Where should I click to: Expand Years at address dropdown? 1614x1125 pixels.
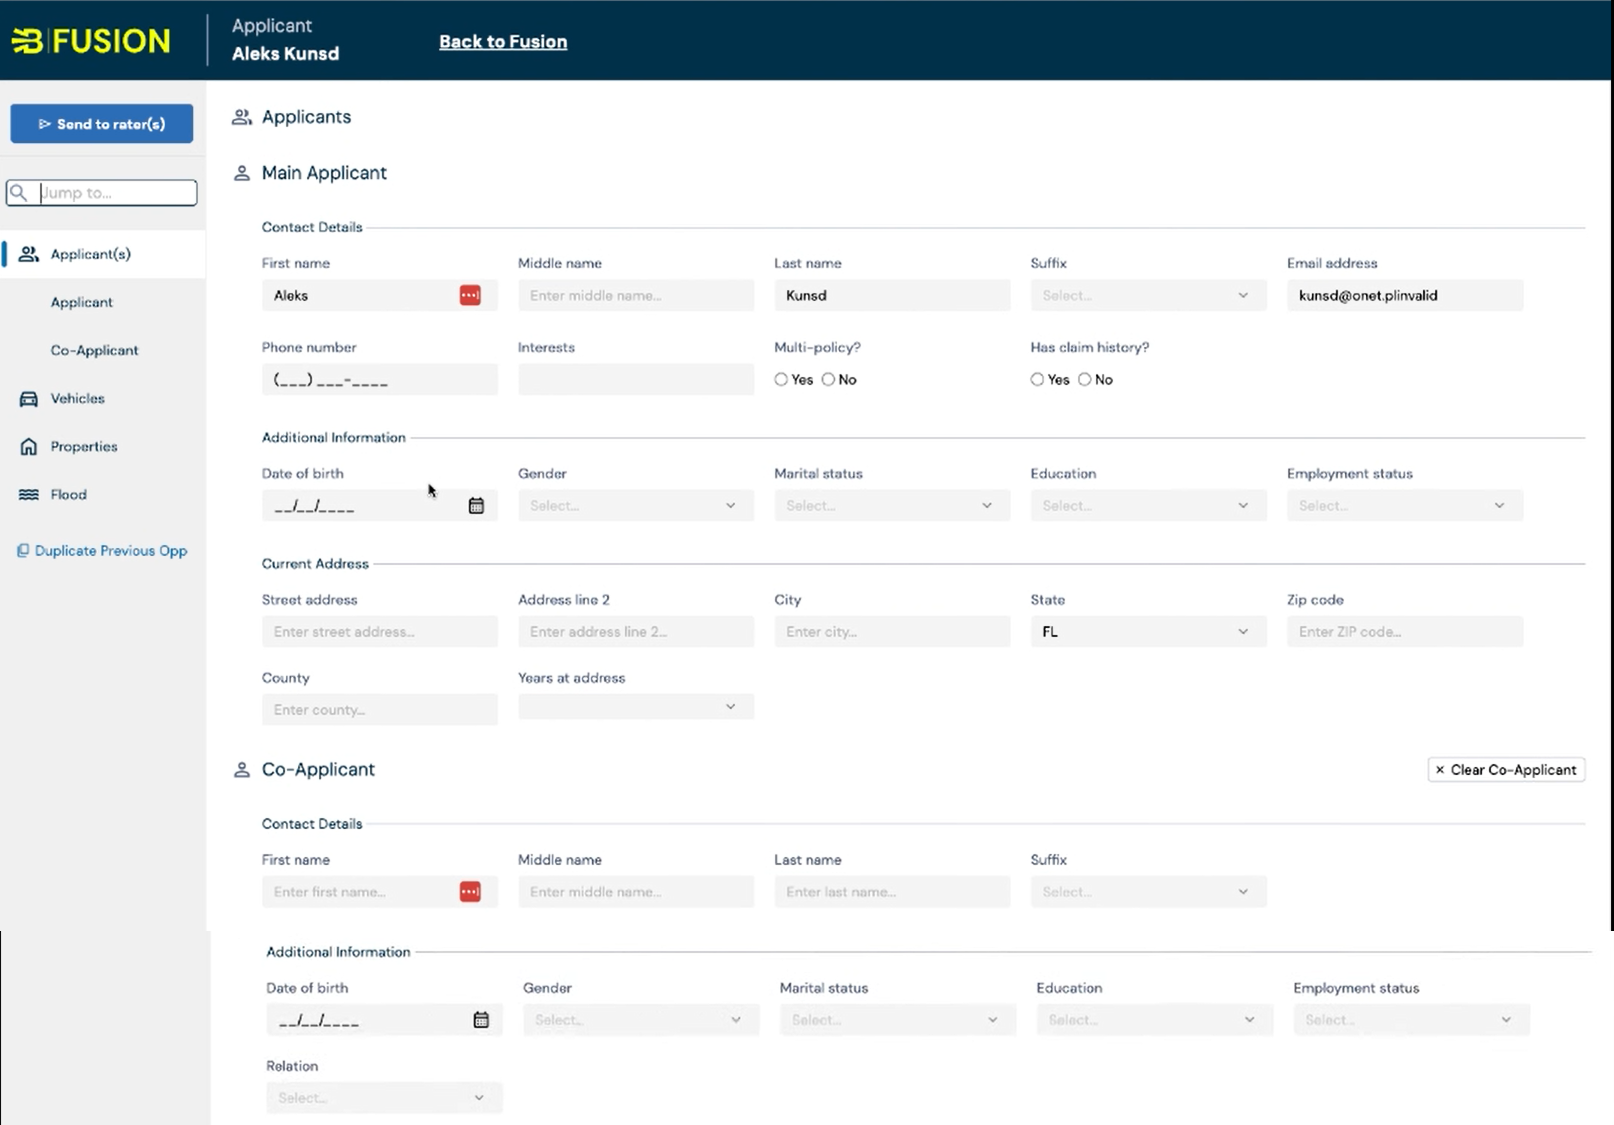pos(636,707)
